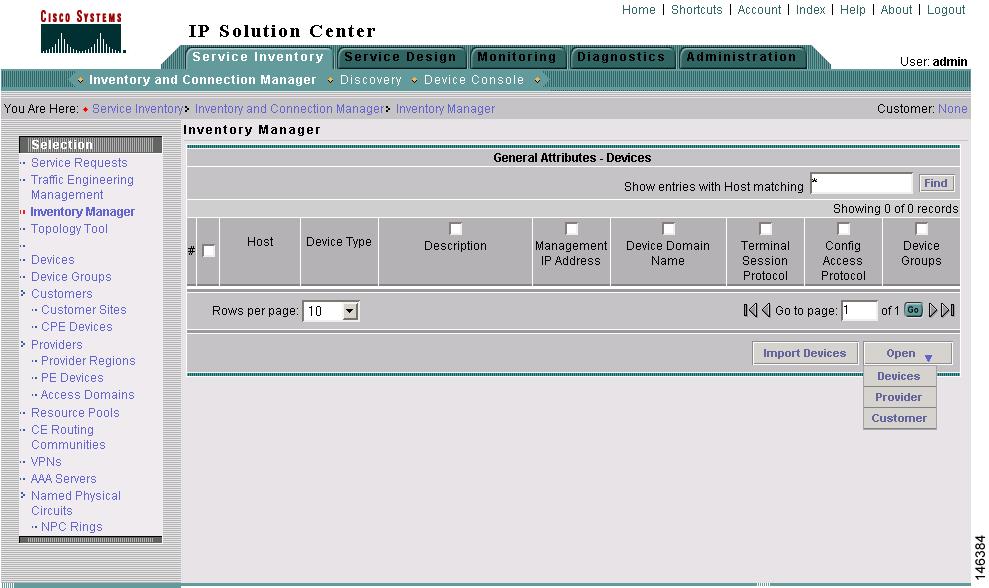
Task: Click the Index link
Action: 811,9
